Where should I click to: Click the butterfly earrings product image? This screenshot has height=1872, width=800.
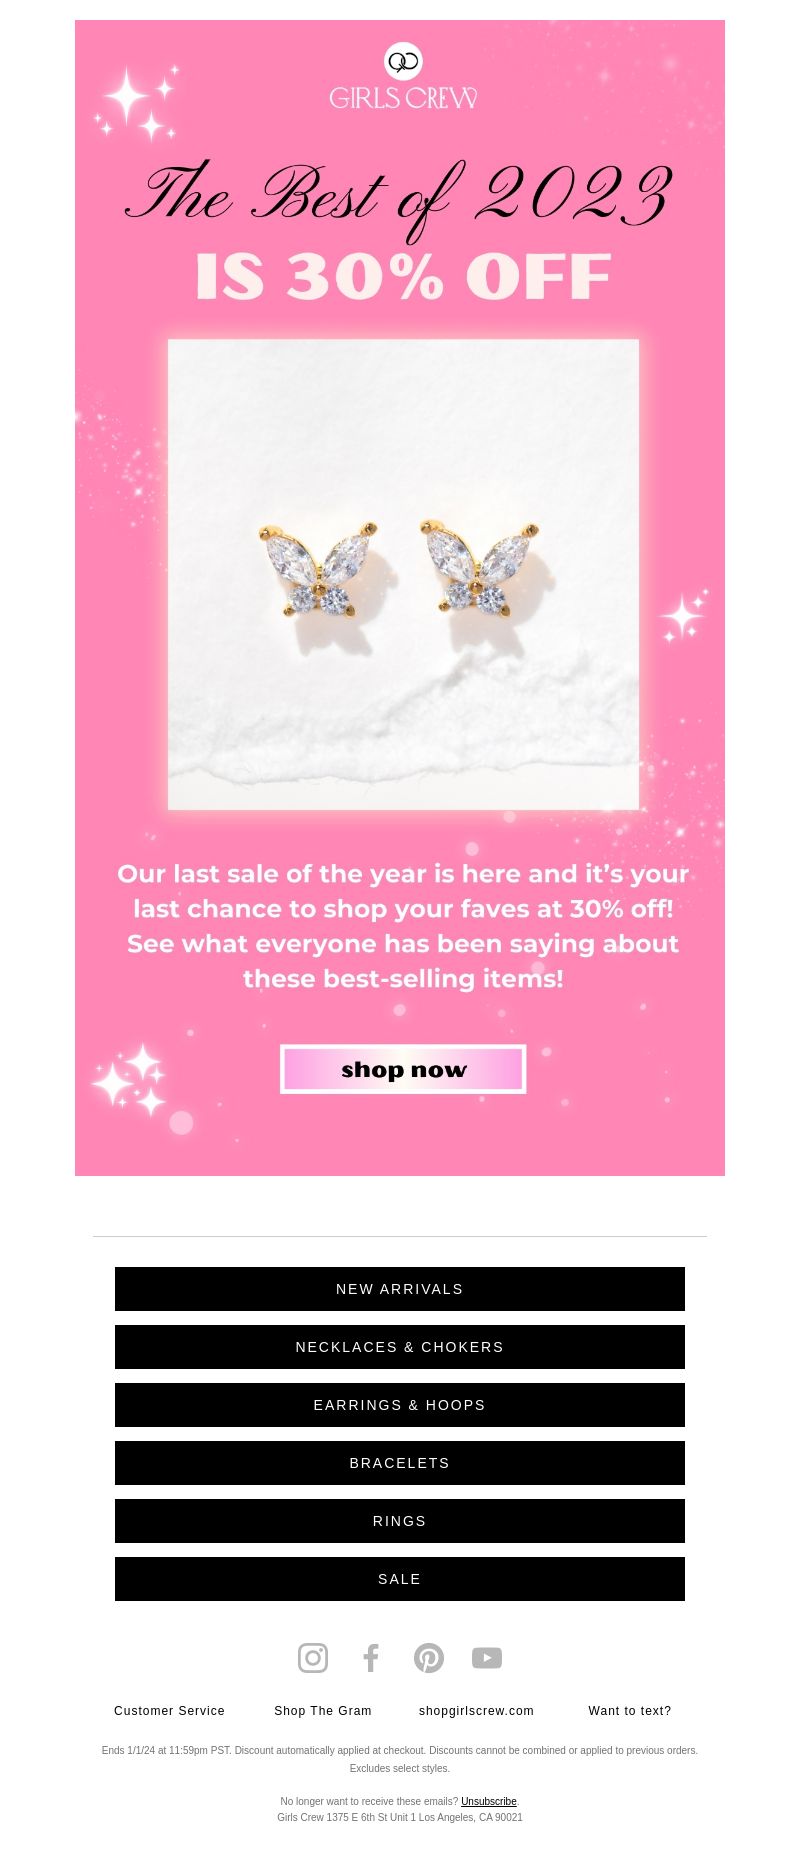point(403,574)
